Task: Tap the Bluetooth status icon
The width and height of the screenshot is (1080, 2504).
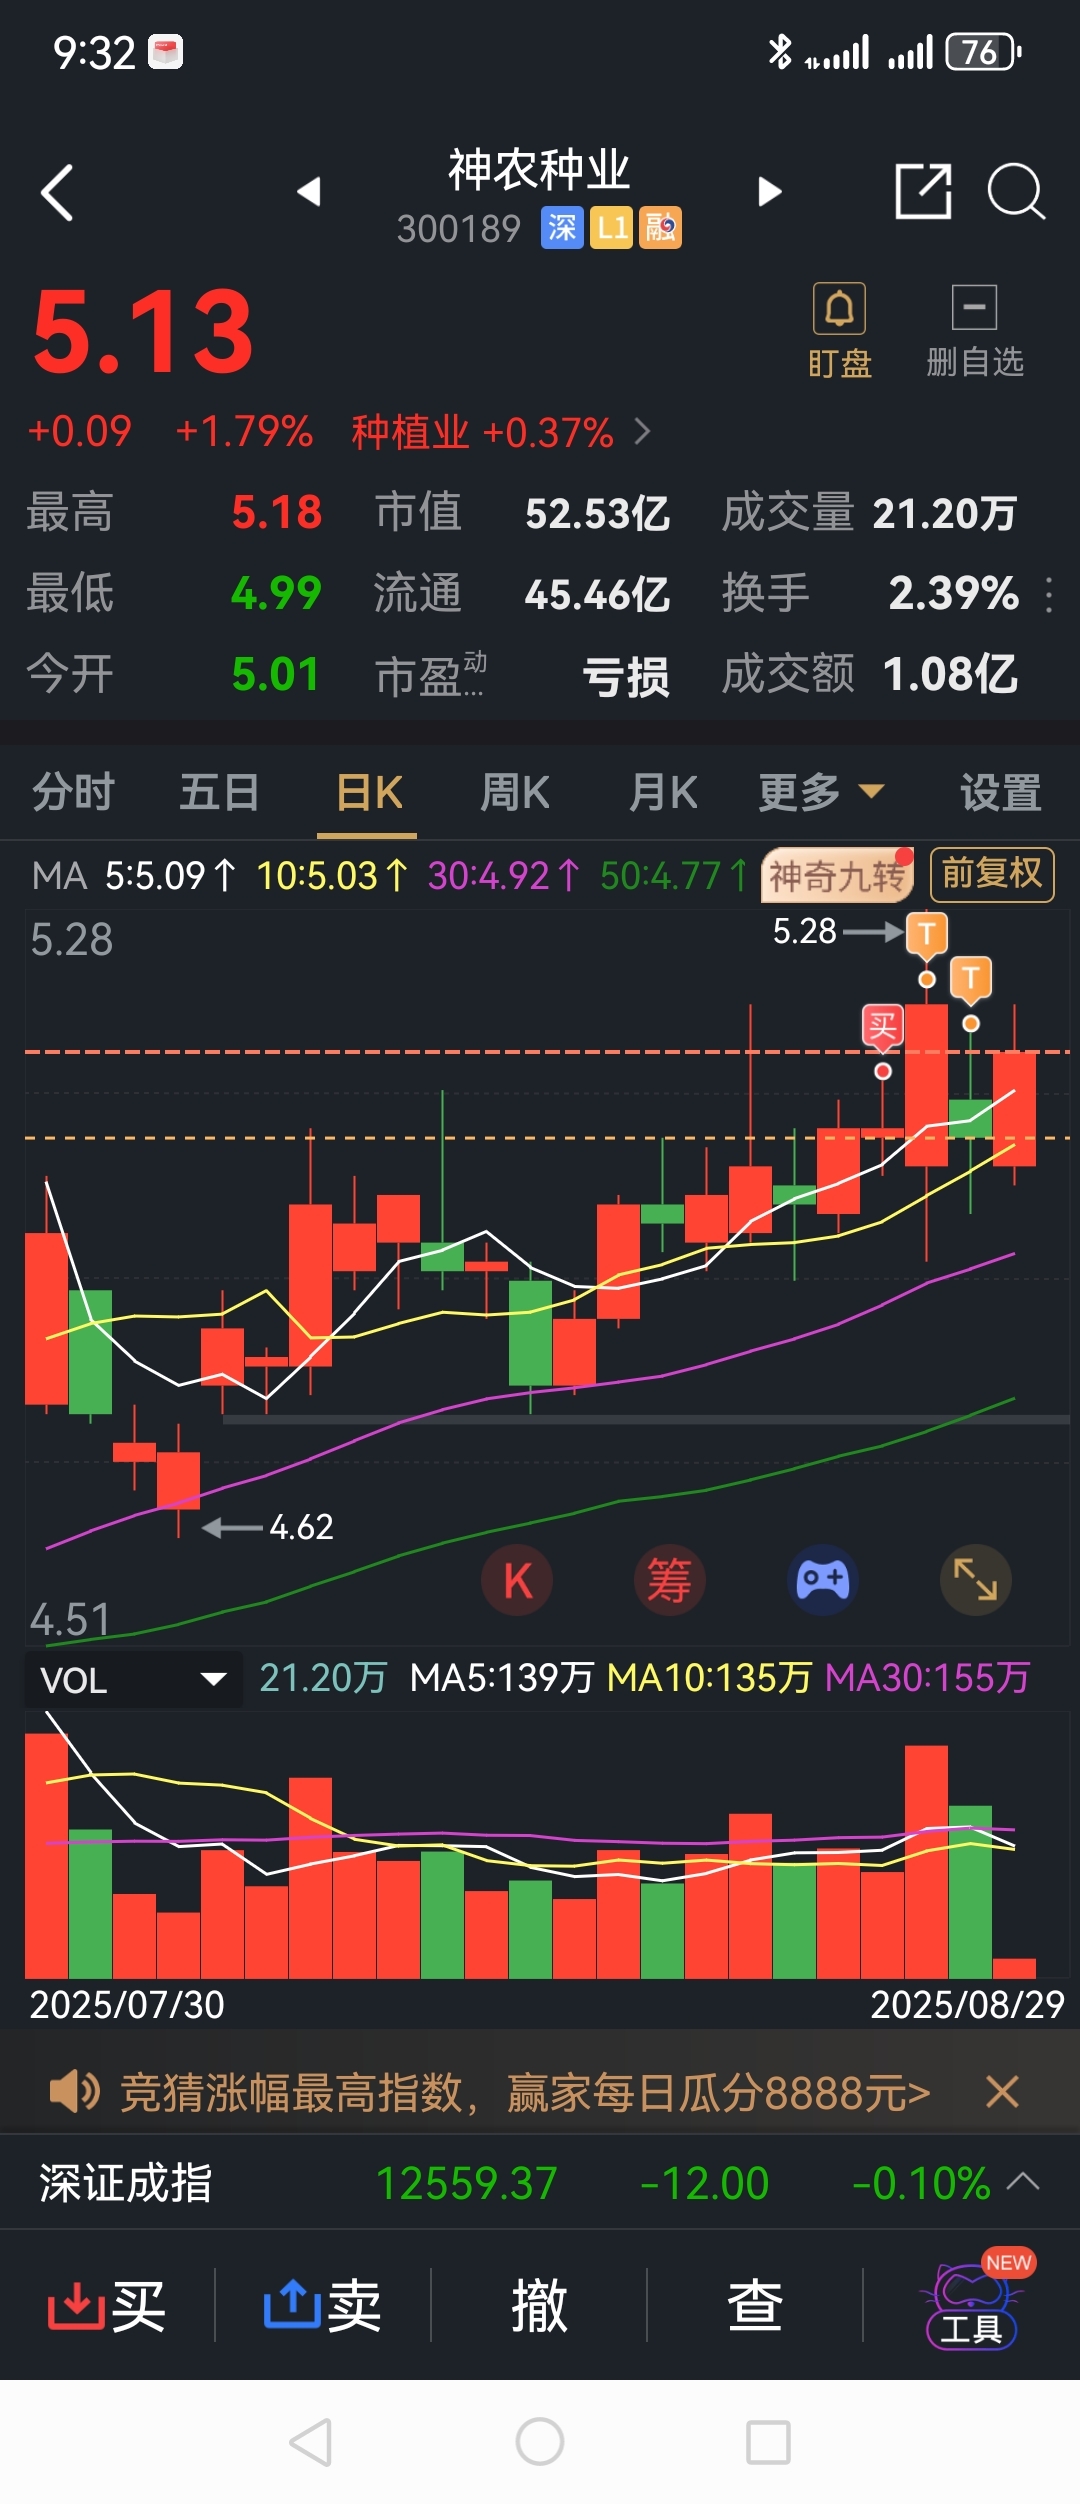Action: [779, 52]
